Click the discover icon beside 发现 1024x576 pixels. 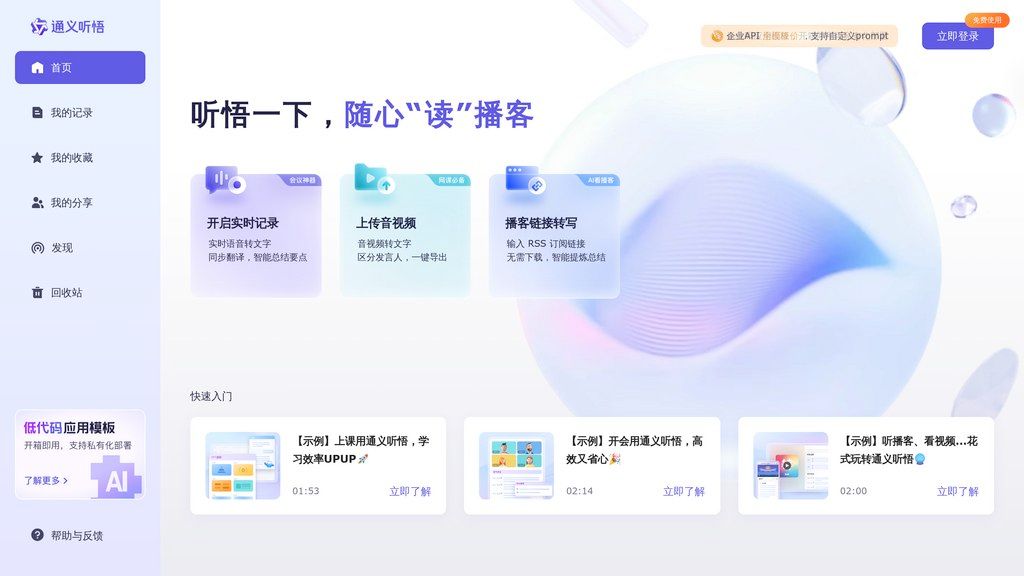[x=37, y=248]
